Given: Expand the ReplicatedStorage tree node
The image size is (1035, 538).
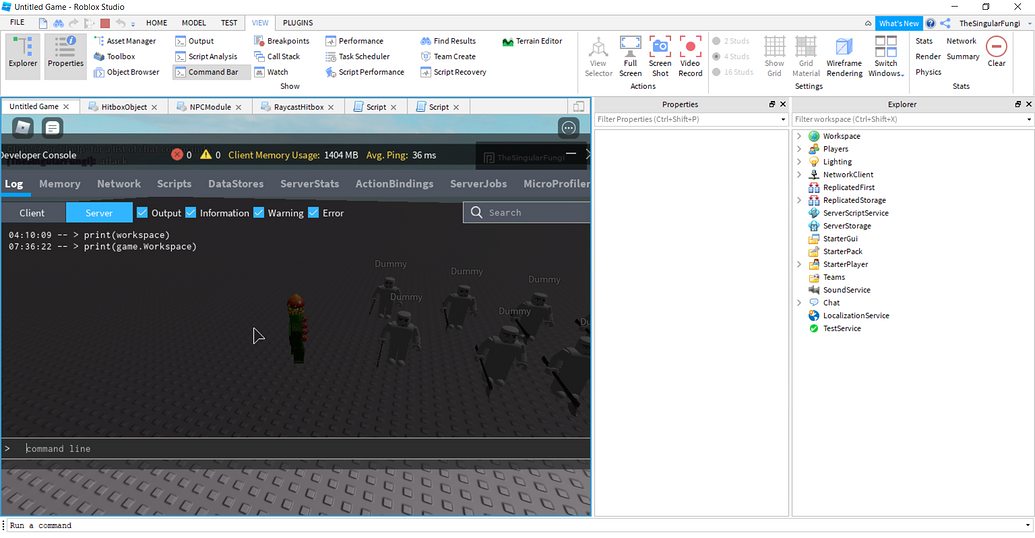Looking at the screenshot, I should coord(799,200).
